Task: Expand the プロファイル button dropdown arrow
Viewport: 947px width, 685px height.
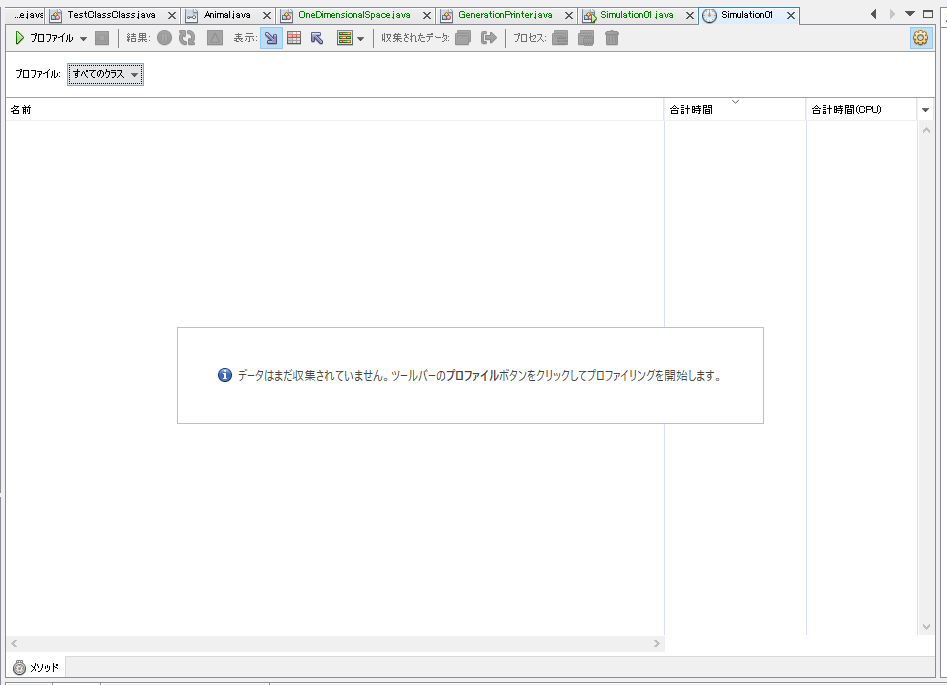Action: (83, 39)
